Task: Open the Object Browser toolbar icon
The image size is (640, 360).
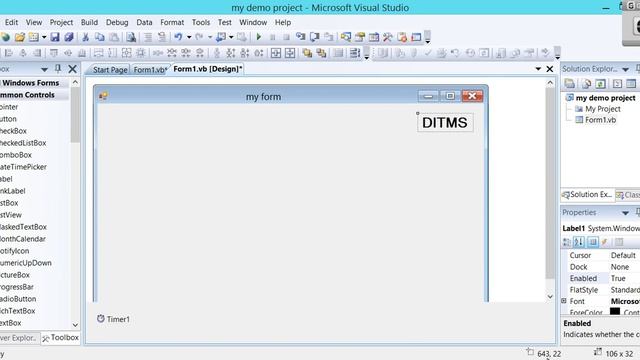Action: point(374,38)
